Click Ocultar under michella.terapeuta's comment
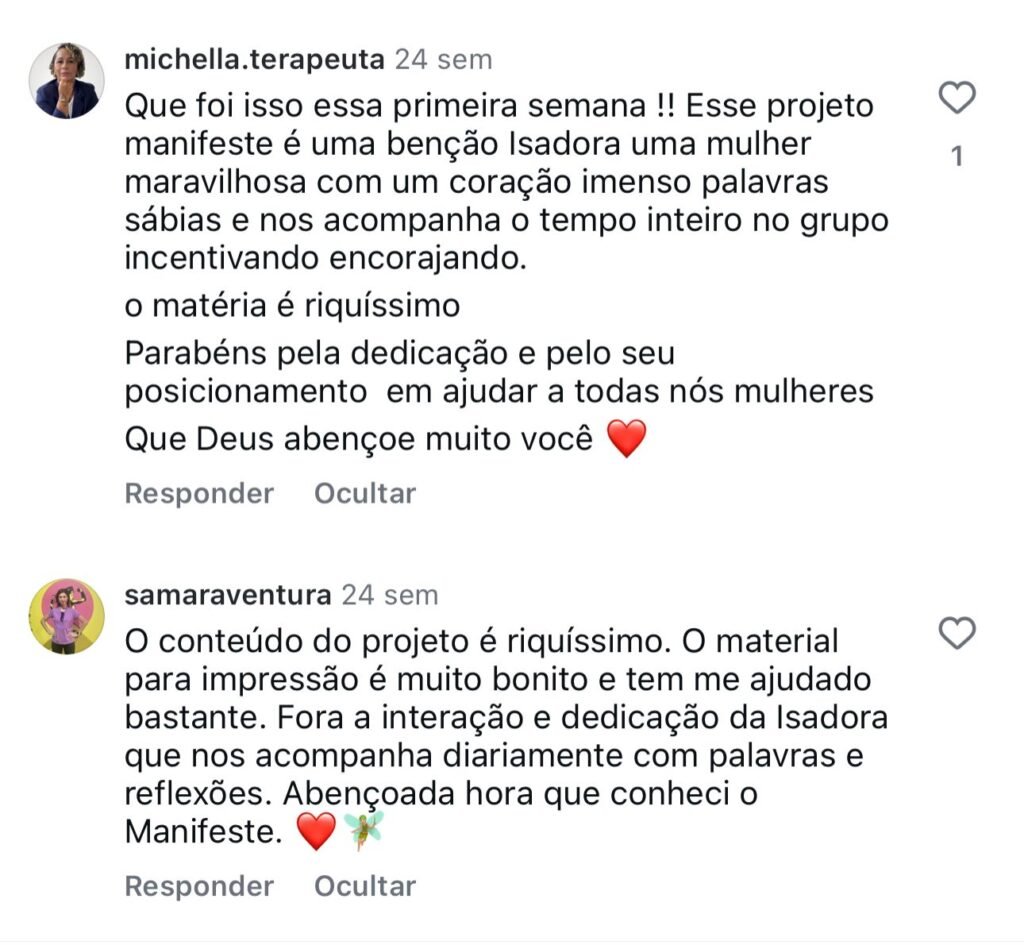 click(365, 493)
